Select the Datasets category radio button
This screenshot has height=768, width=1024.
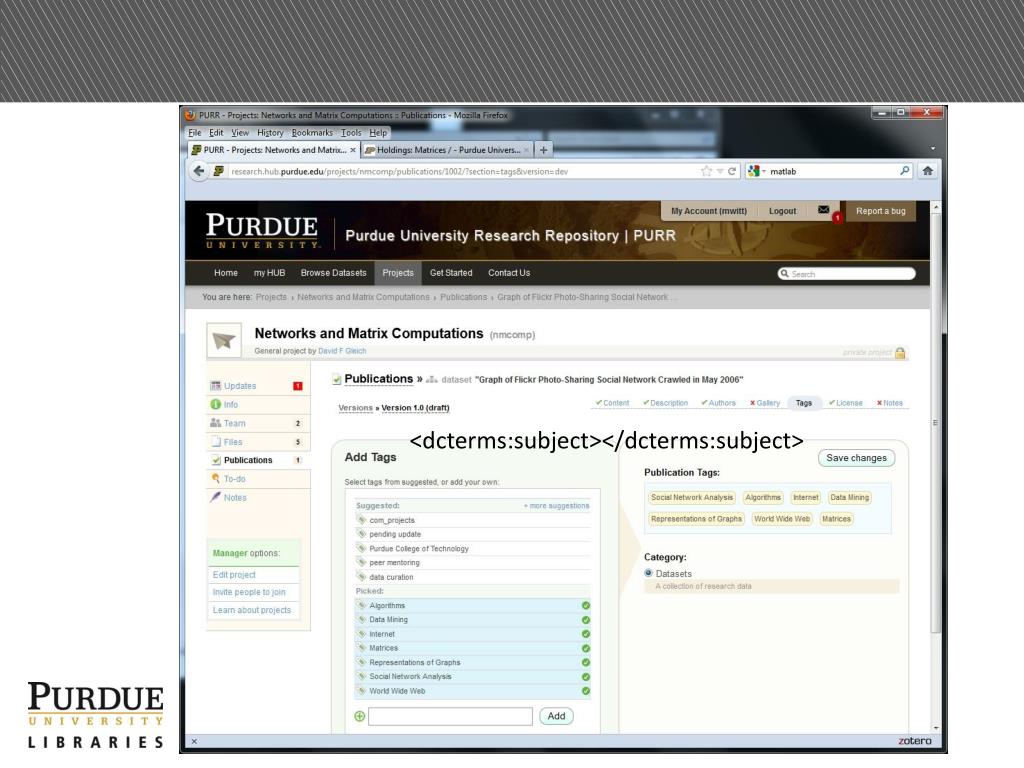click(648, 573)
